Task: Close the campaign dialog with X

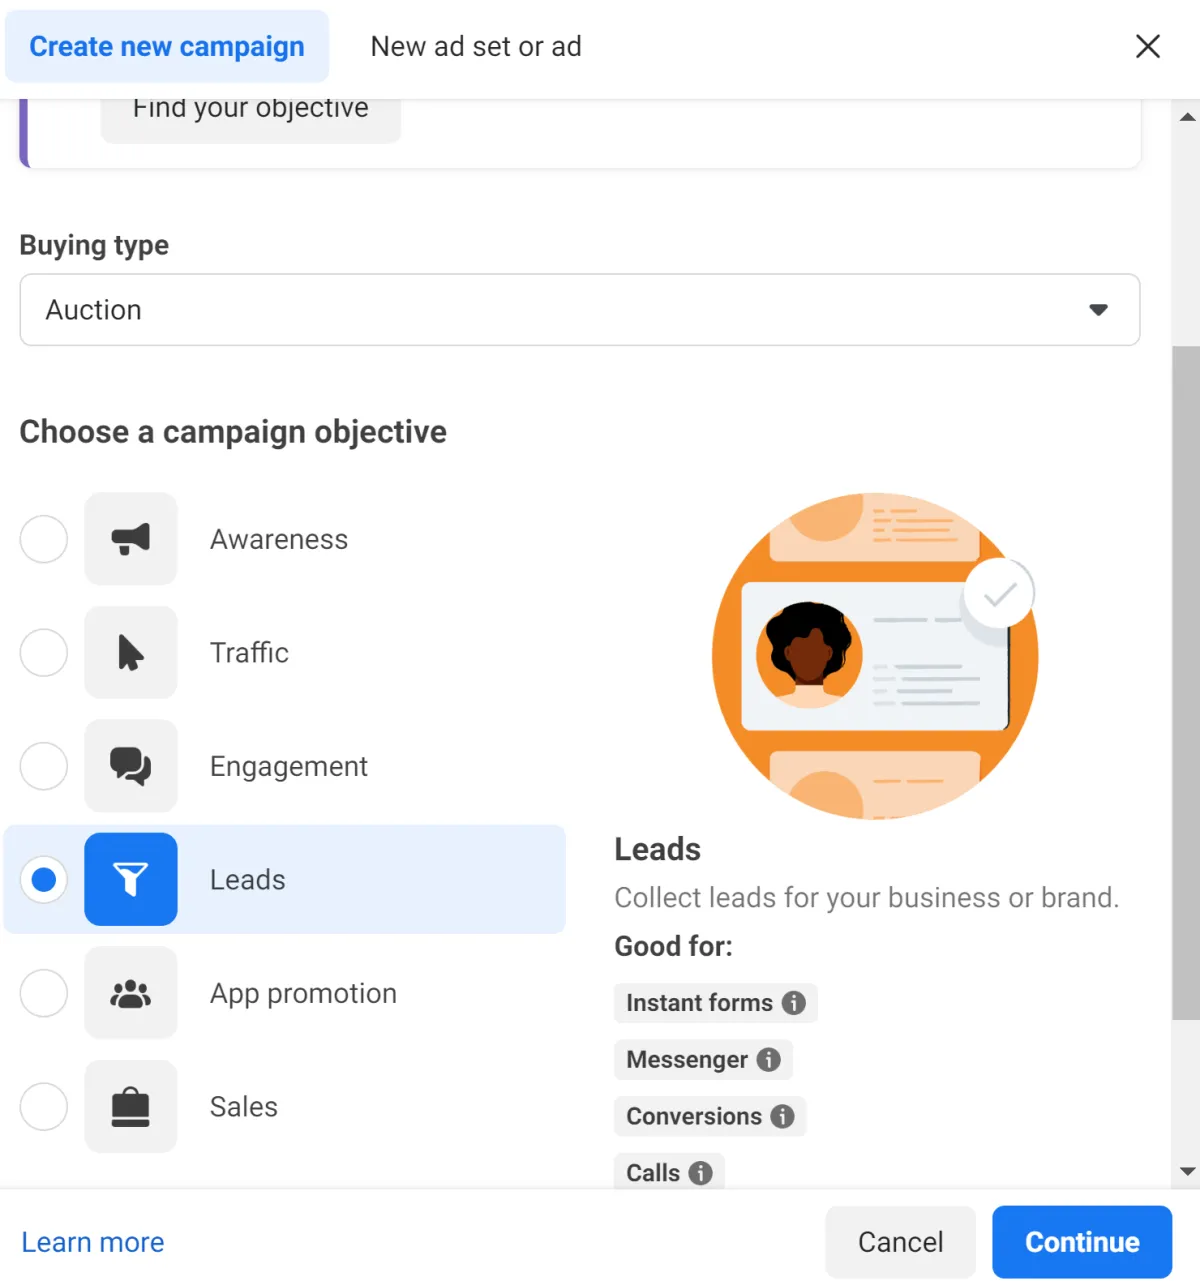Action: (x=1148, y=46)
